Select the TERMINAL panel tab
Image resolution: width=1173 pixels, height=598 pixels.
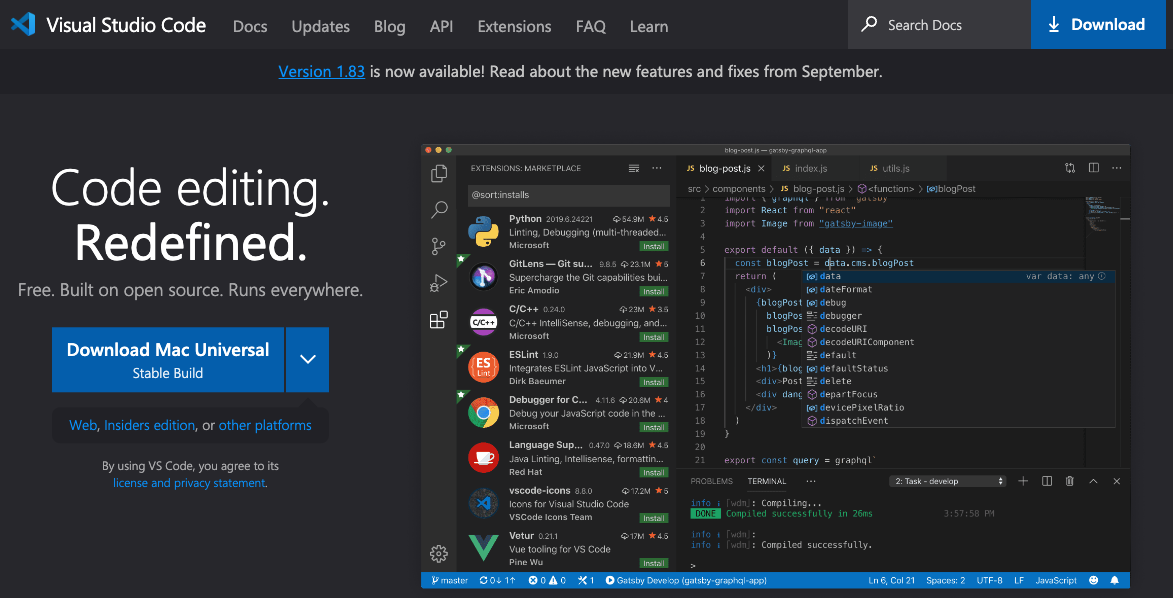tap(767, 481)
